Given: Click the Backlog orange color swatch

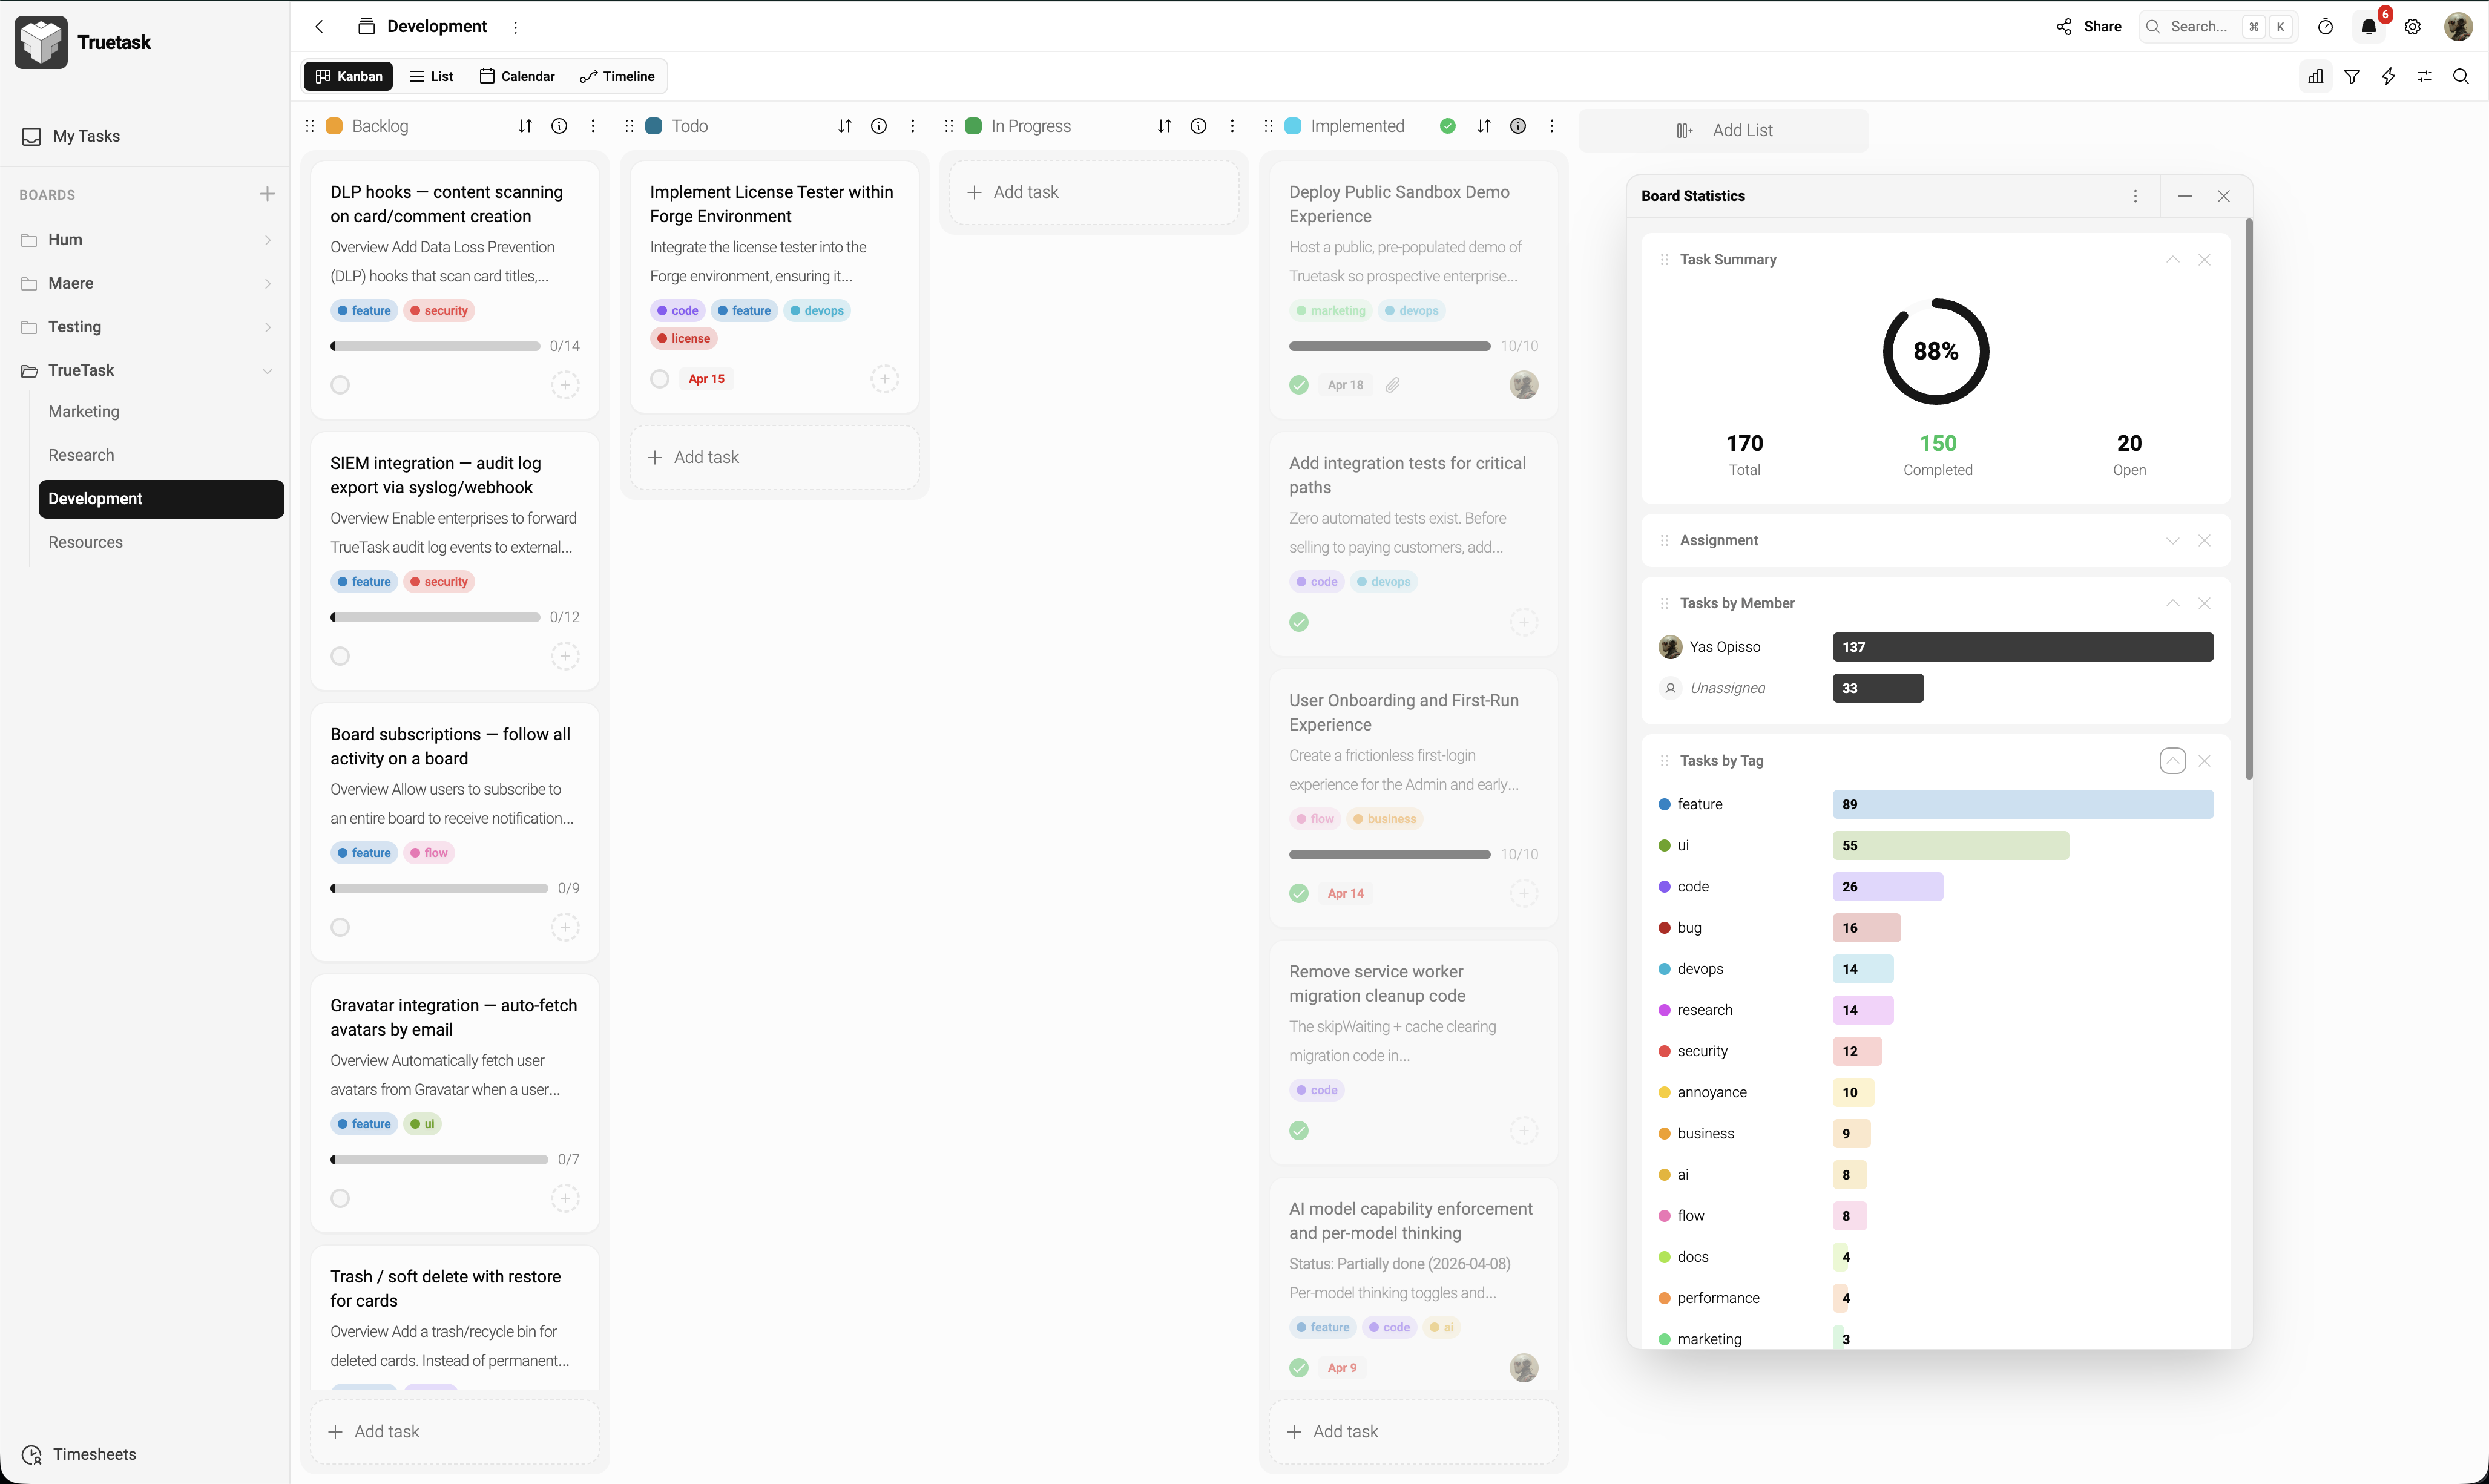Looking at the screenshot, I should pyautogui.click(x=335, y=126).
